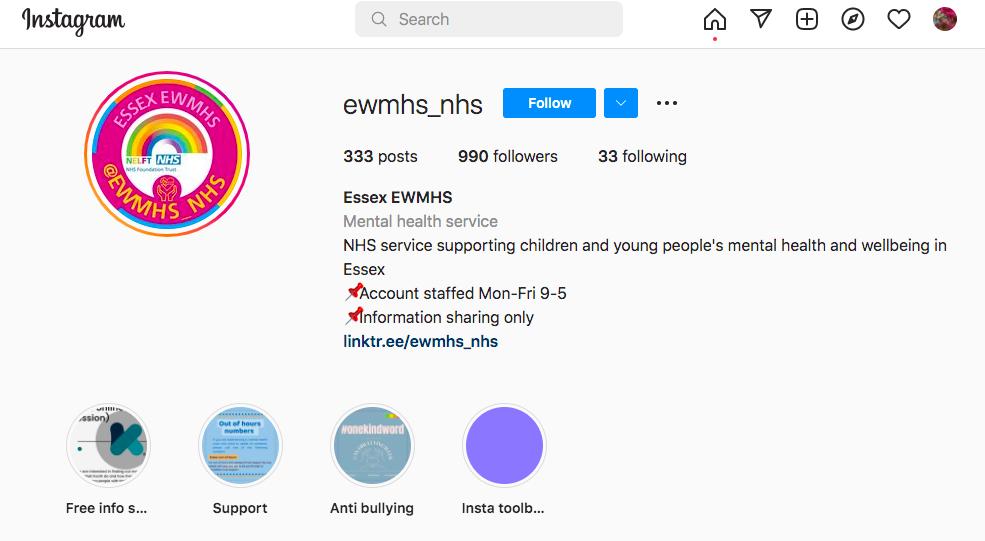View the 990 followers list
Viewport: 985px width, 541px height.
pyautogui.click(x=508, y=156)
